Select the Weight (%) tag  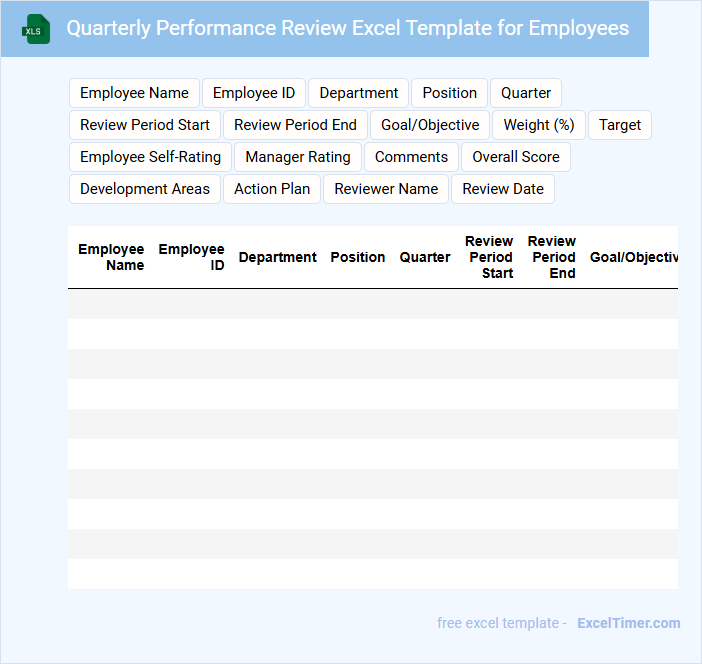click(539, 125)
